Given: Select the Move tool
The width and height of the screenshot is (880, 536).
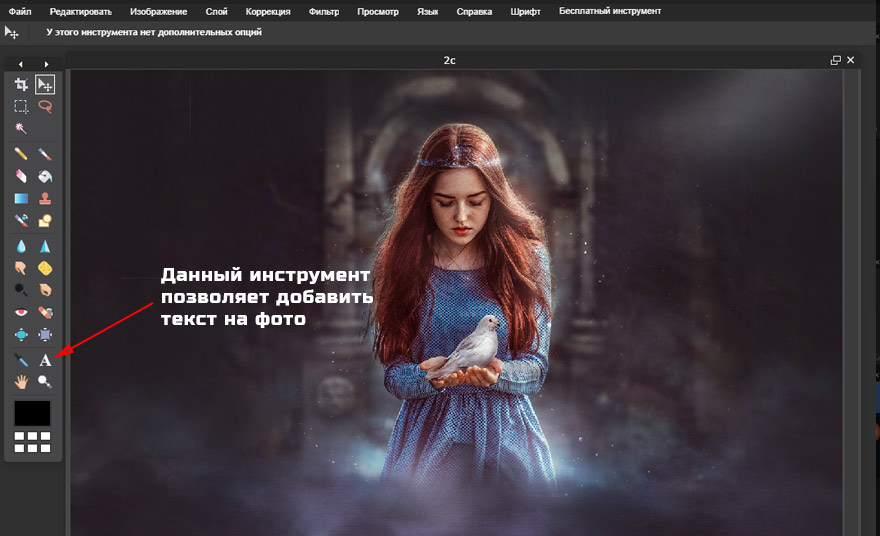Looking at the screenshot, I should coord(45,85).
